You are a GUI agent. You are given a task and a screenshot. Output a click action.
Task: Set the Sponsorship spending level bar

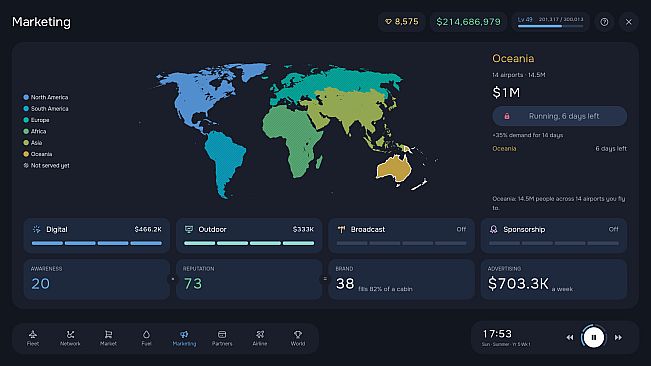(554, 243)
